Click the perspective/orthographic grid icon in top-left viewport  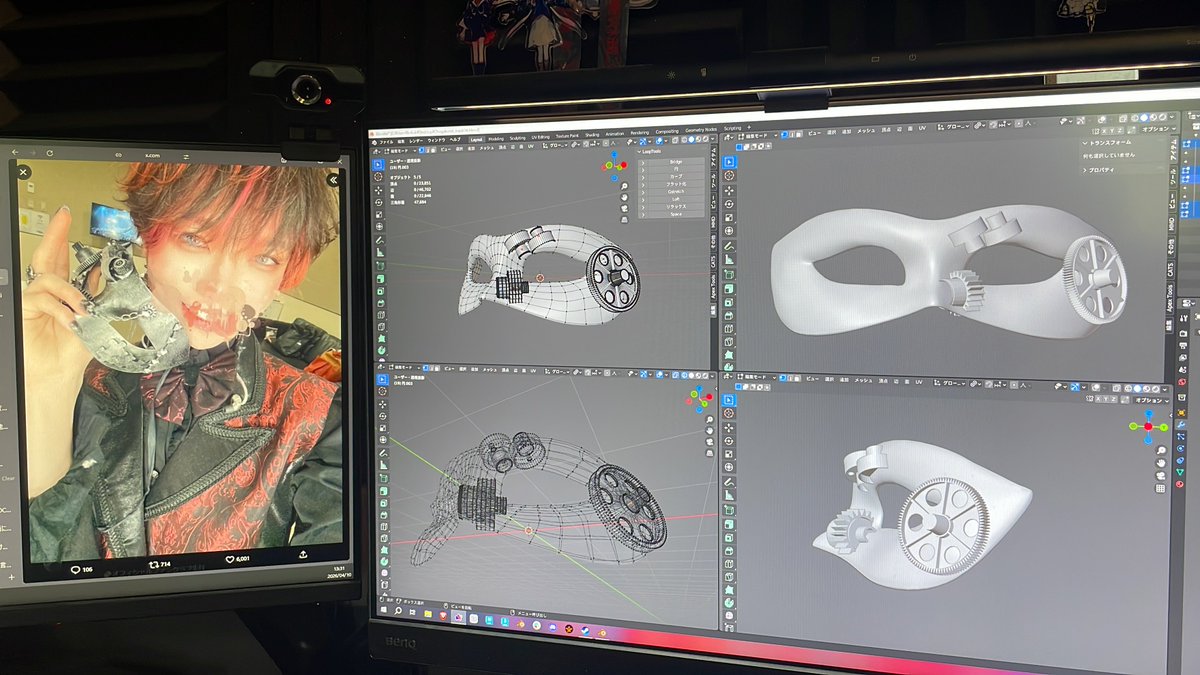coord(624,219)
